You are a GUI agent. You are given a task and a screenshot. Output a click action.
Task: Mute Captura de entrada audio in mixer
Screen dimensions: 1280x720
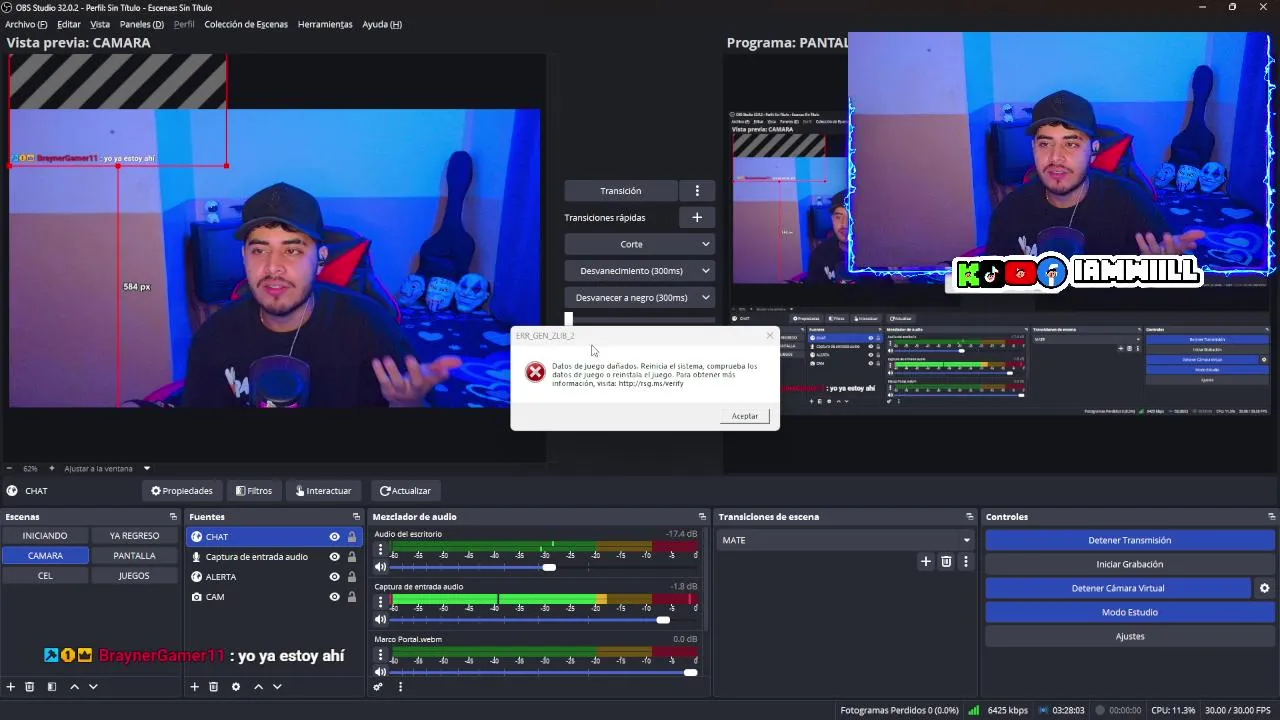coord(380,620)
